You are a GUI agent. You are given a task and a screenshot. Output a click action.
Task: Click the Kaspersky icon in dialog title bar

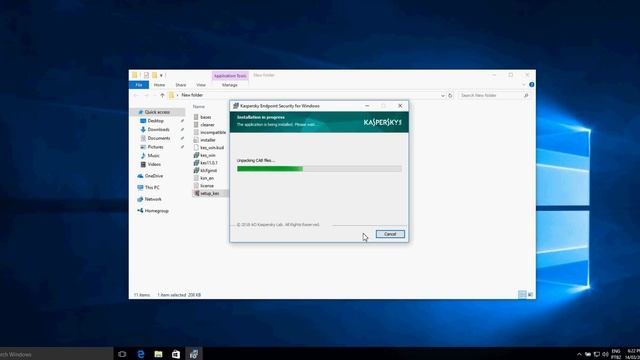tap(236, 106)
